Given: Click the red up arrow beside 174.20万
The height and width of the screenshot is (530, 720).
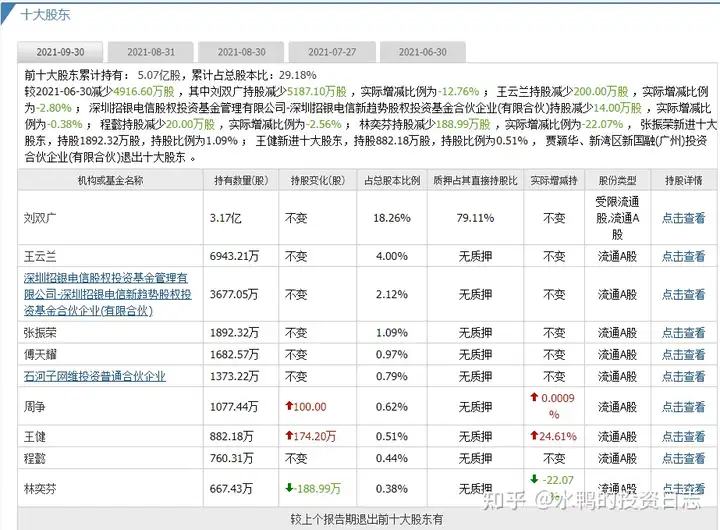Looking at the screenshot, I should [289, 435].
